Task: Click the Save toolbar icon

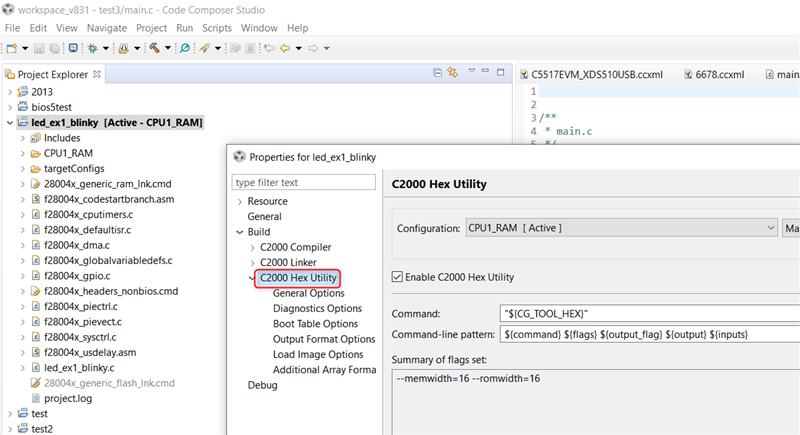Action: coord(39,48)
